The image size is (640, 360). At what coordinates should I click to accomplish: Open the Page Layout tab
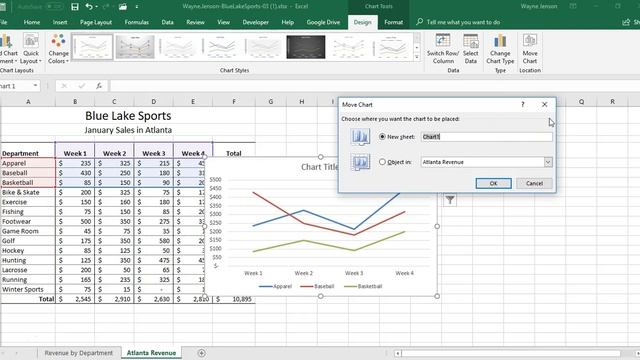pos(96,22)
